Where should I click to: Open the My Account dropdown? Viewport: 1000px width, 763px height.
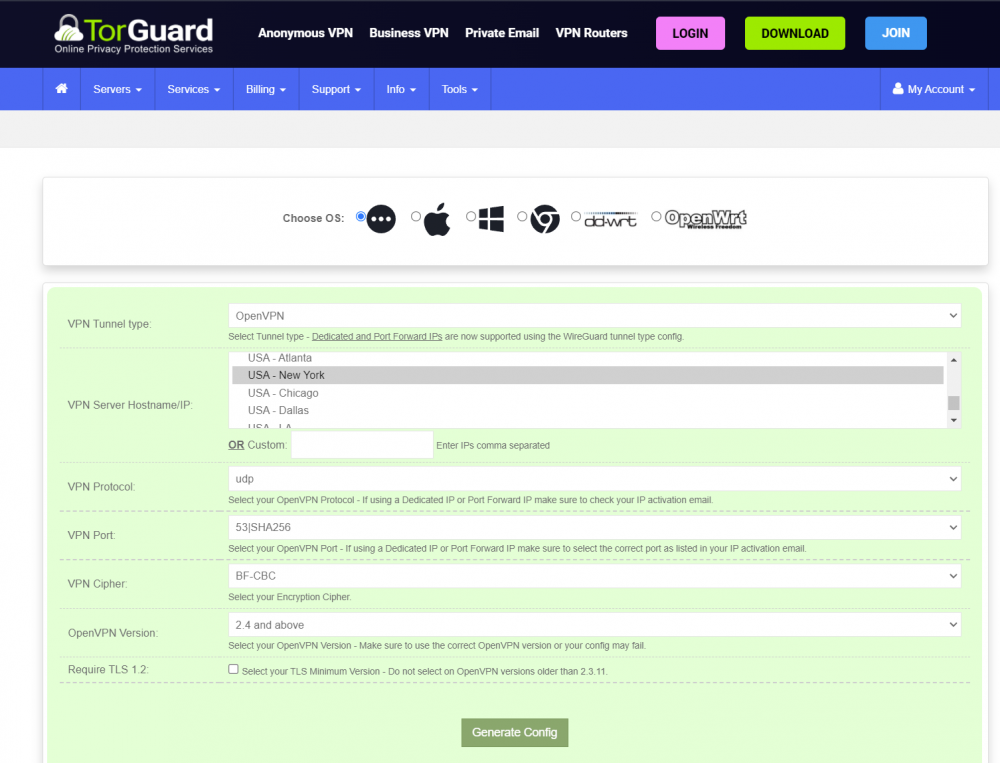point(934,89)
